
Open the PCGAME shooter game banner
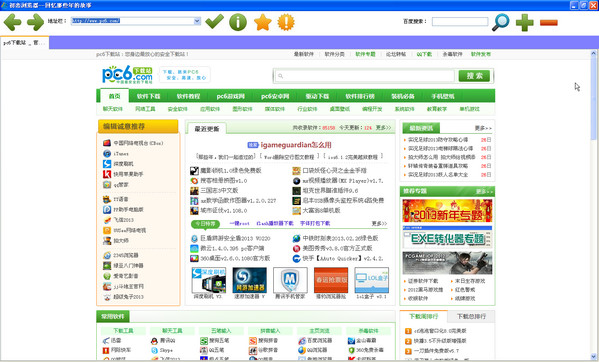447,263
